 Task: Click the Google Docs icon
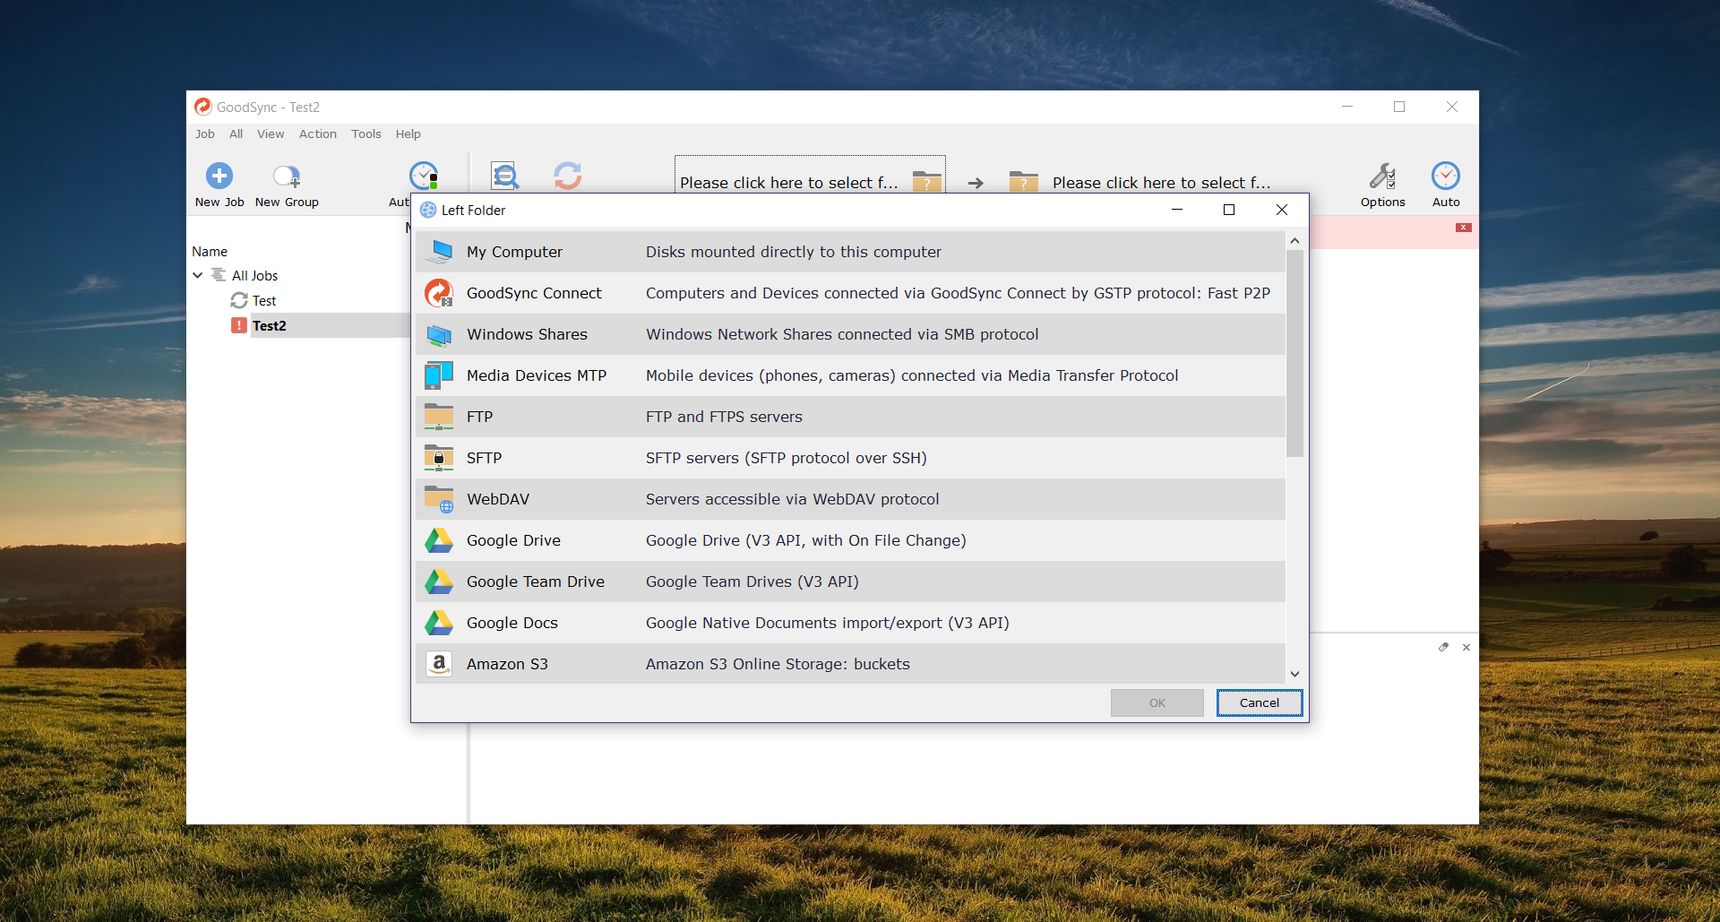pyautogui.click(x=439, y=622)
